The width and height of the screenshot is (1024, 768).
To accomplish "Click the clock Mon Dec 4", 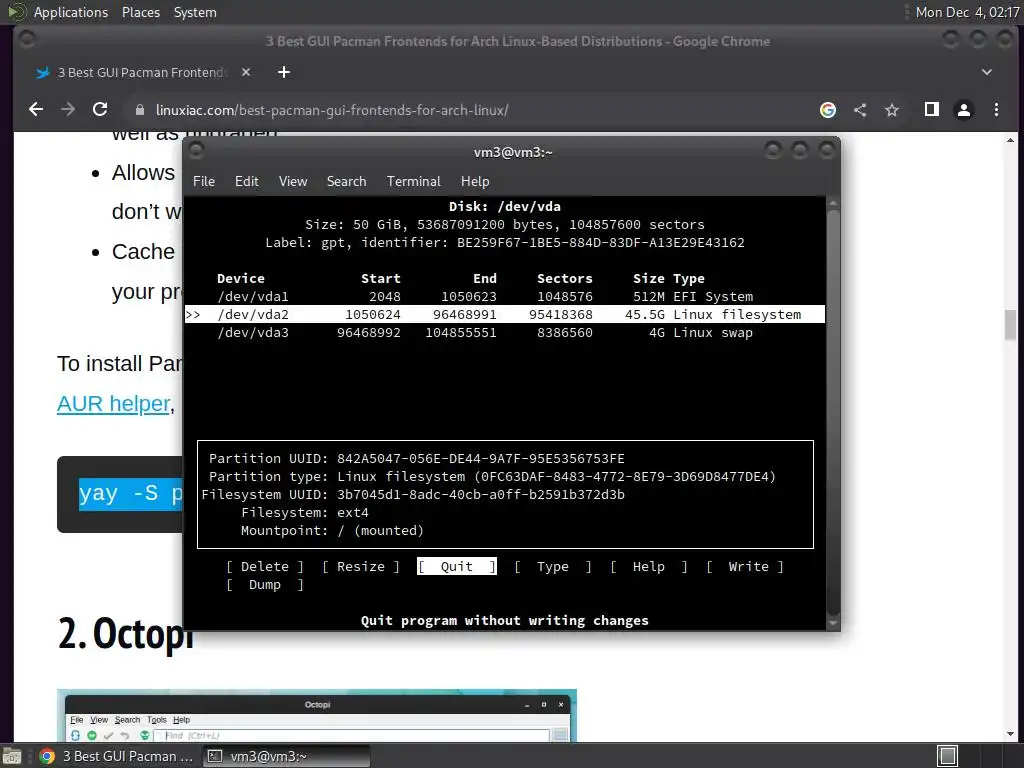I will click(x=967, y=12).
